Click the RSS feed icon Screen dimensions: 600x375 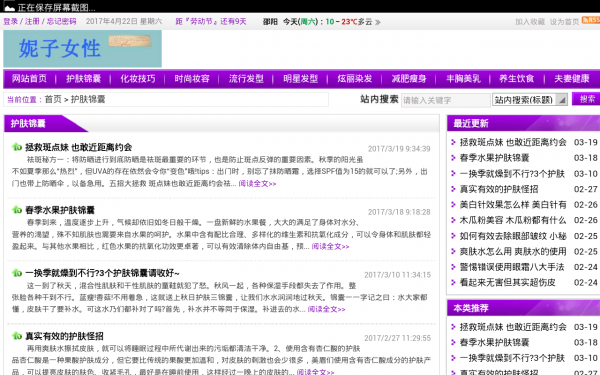pos(591,20)
